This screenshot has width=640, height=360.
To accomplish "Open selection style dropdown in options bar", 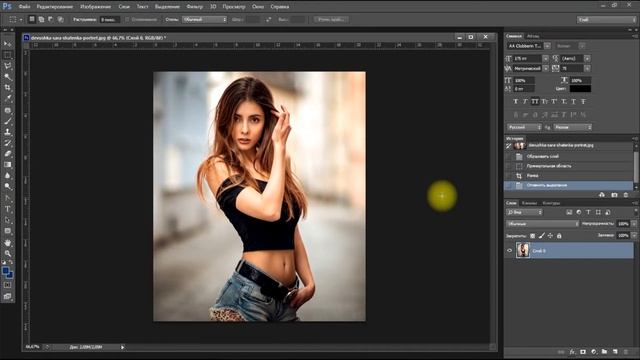I will pos(204,19).
